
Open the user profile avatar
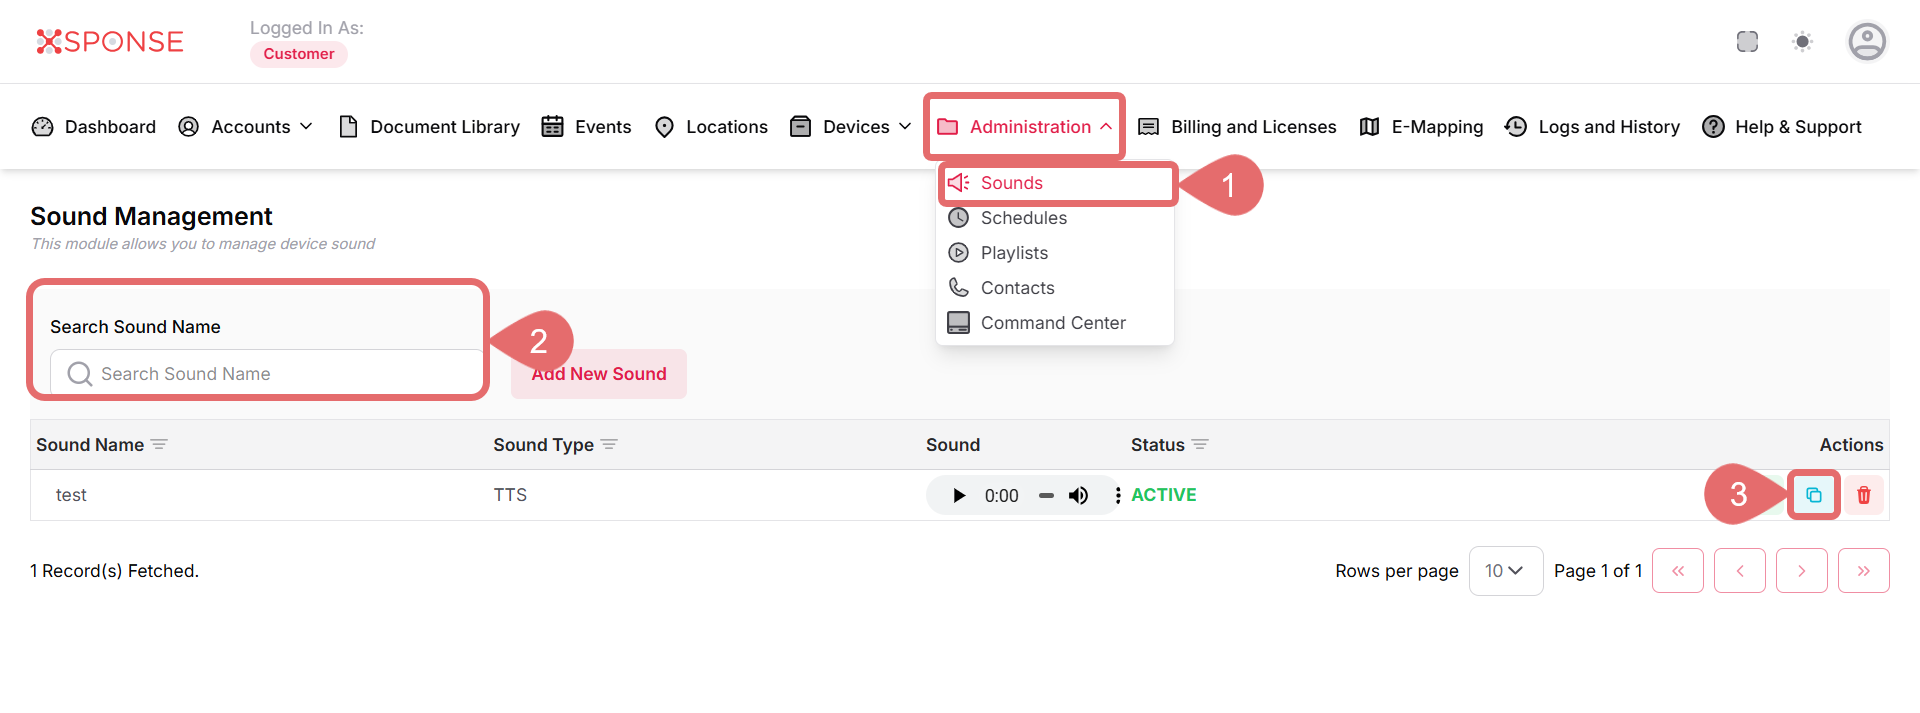click(1866, 42)
